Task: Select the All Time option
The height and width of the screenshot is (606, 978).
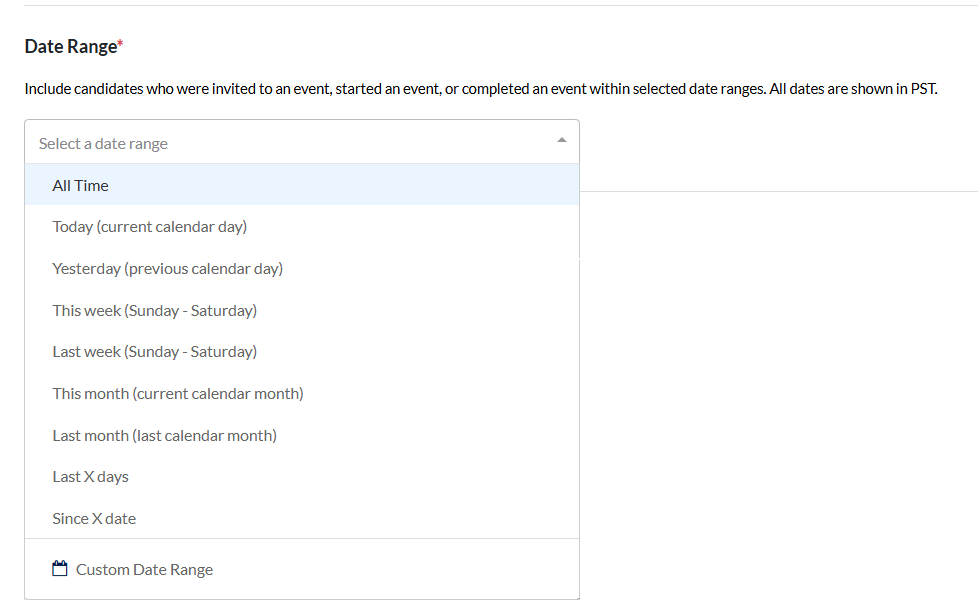Action: click(x=81, y=185)
